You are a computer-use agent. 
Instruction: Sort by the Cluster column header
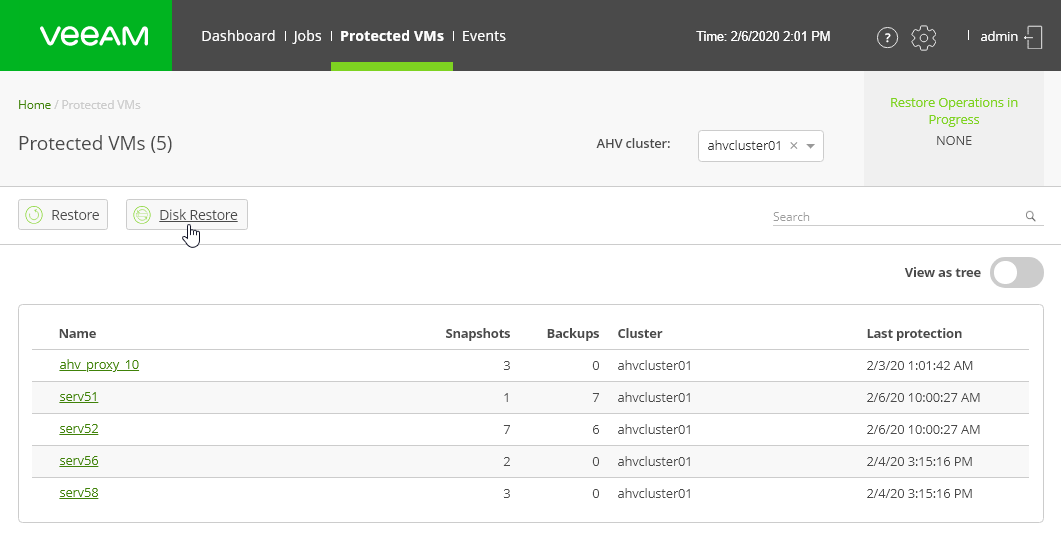click(x=639, y=333)
